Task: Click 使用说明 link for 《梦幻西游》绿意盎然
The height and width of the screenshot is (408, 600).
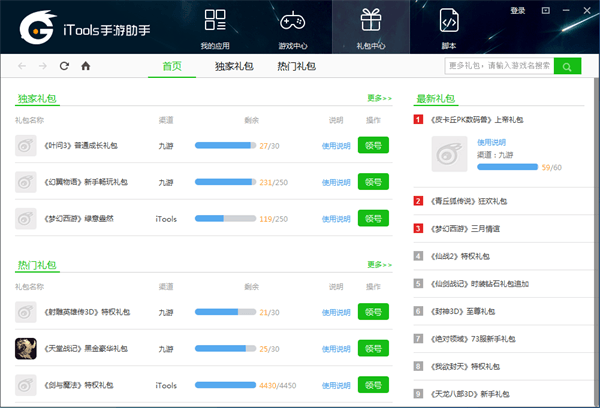Action: [x=336, y=218]
